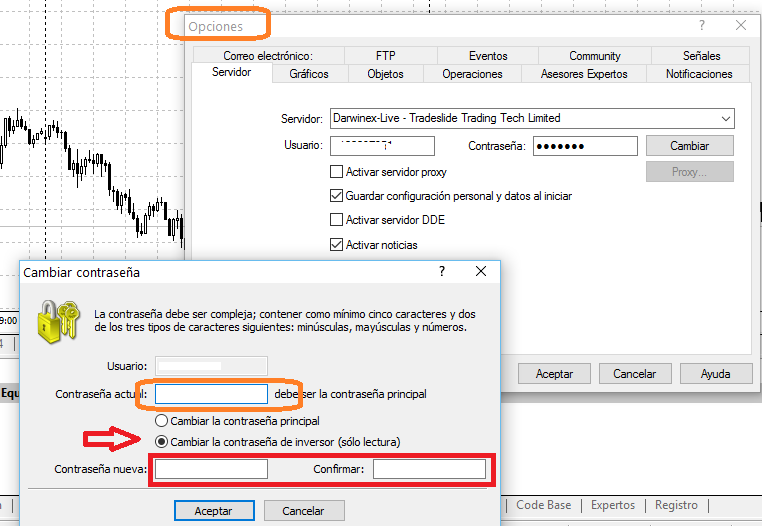The height and width of the screenshot is (526, 762).
Task: Go to the Notificaciones tab
Action: (699, 74)
